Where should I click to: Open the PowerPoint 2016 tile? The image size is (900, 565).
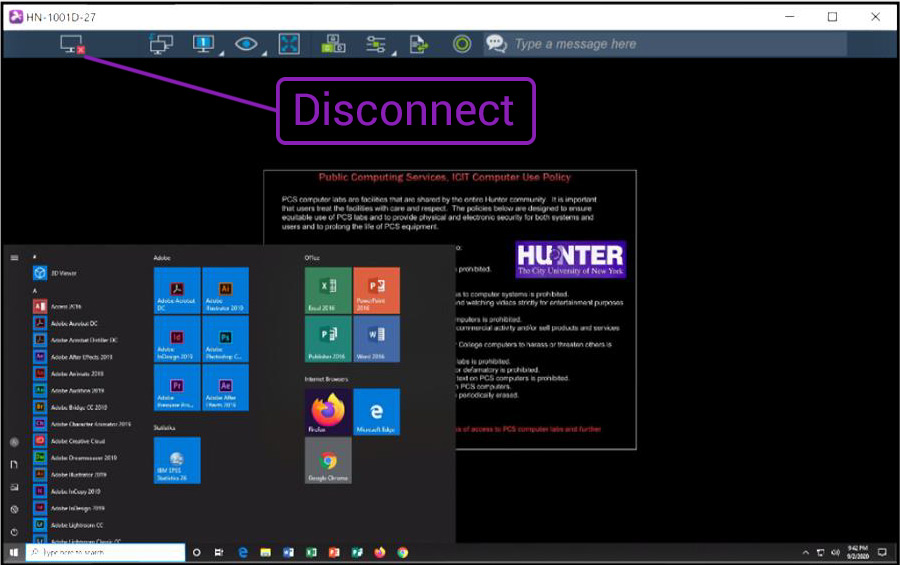[377, 290]
